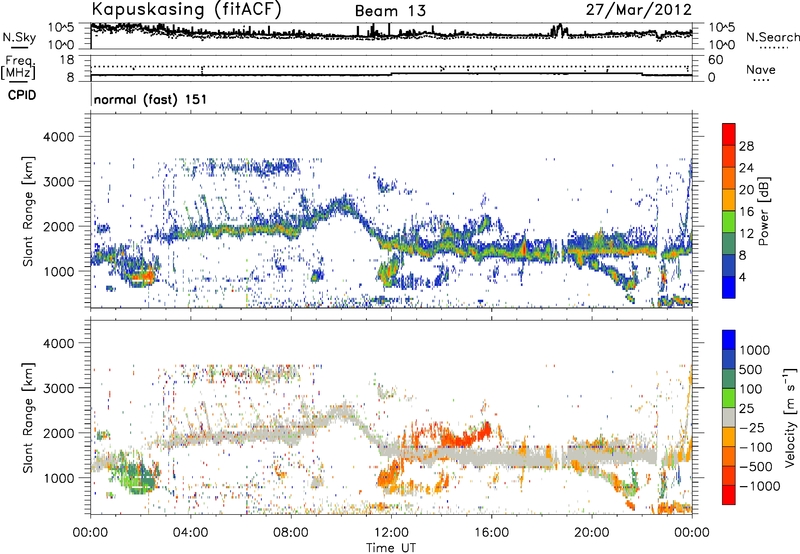Click the "20:00" time tick label

click(x=591, y=533)
